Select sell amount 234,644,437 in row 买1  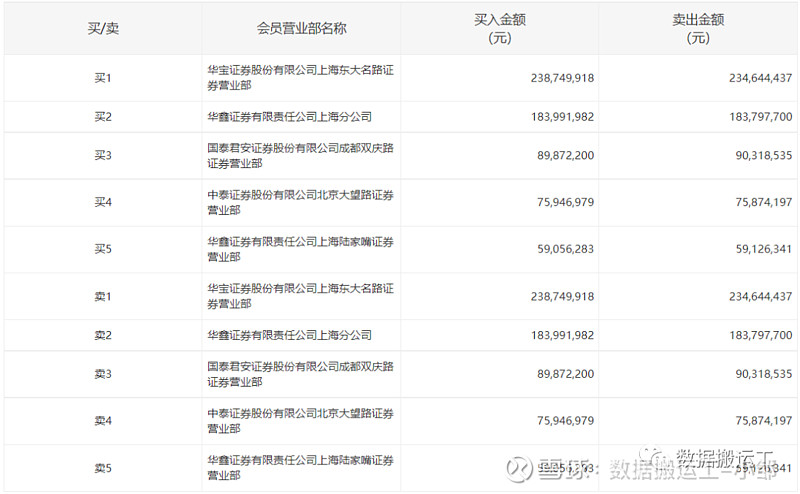[x=761, y=78]
